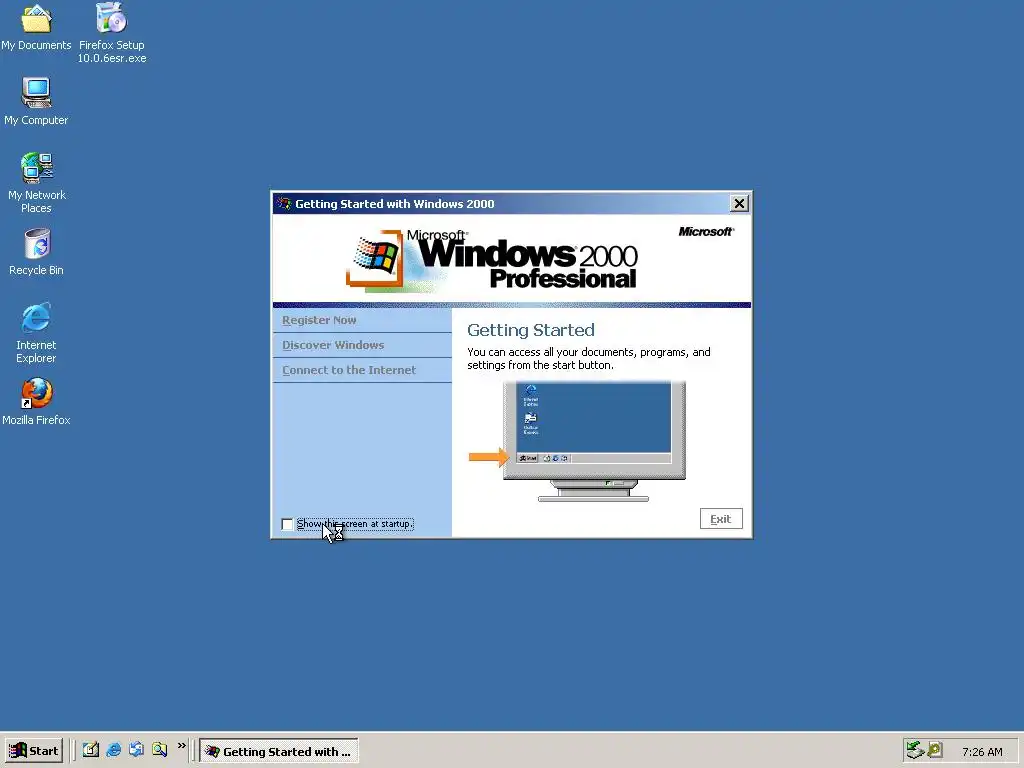Click the Show Desktop quick launch icon
1024x768 pixels.
click(x=91, y=750)
